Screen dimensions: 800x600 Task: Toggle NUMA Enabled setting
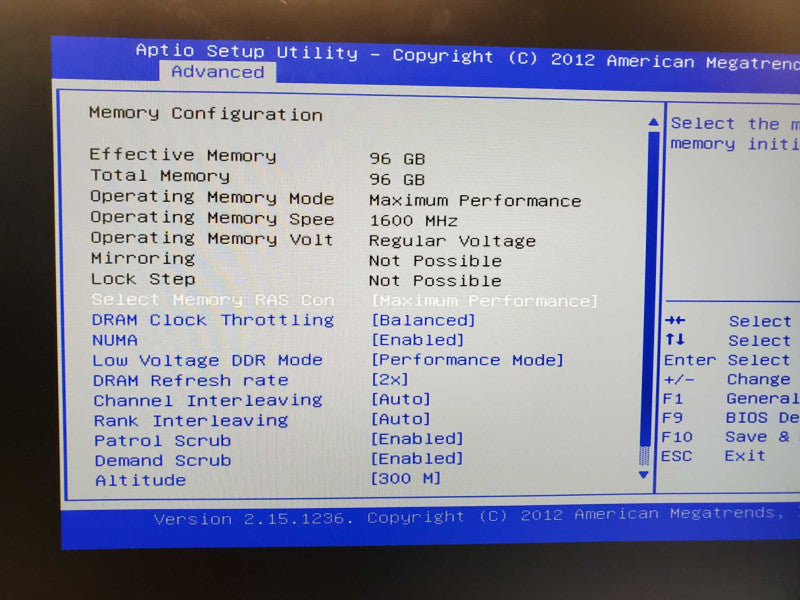[417, 340]
